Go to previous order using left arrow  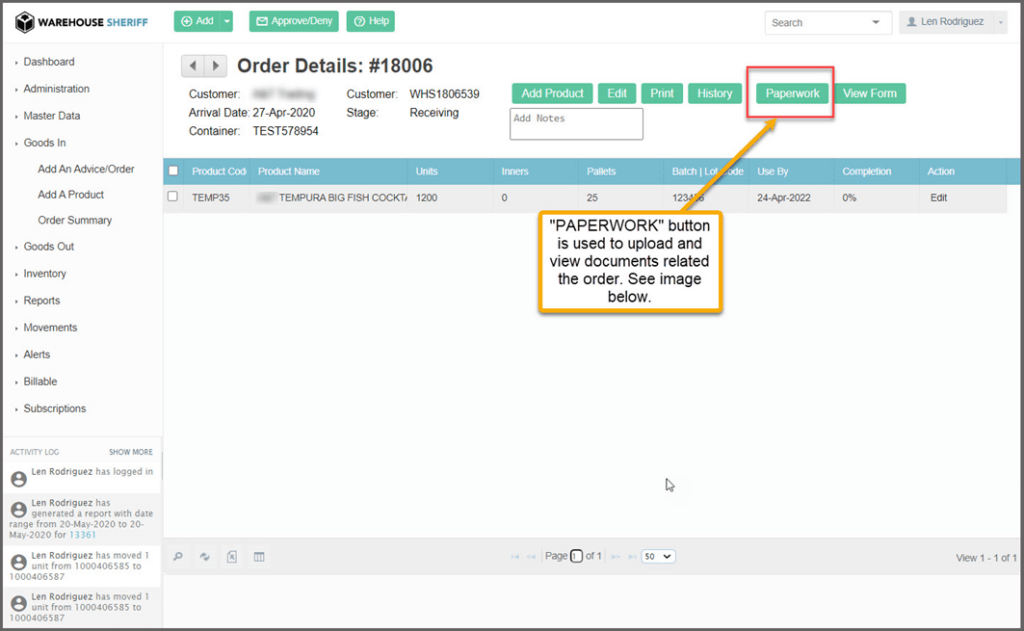point(192,66)
